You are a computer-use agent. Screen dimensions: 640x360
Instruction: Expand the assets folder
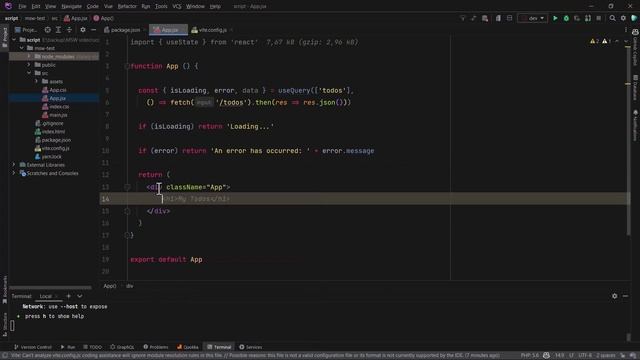36,81
